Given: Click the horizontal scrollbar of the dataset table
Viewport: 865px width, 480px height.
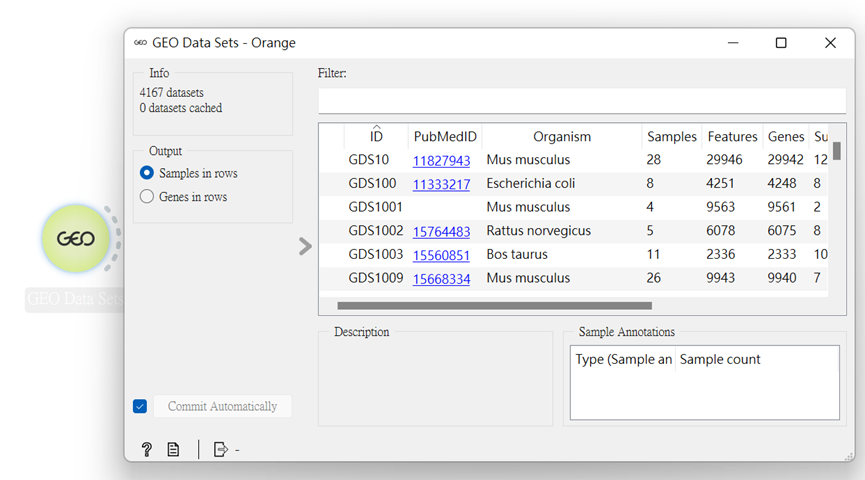Looking at the screenshot, I should pos(494,306).
